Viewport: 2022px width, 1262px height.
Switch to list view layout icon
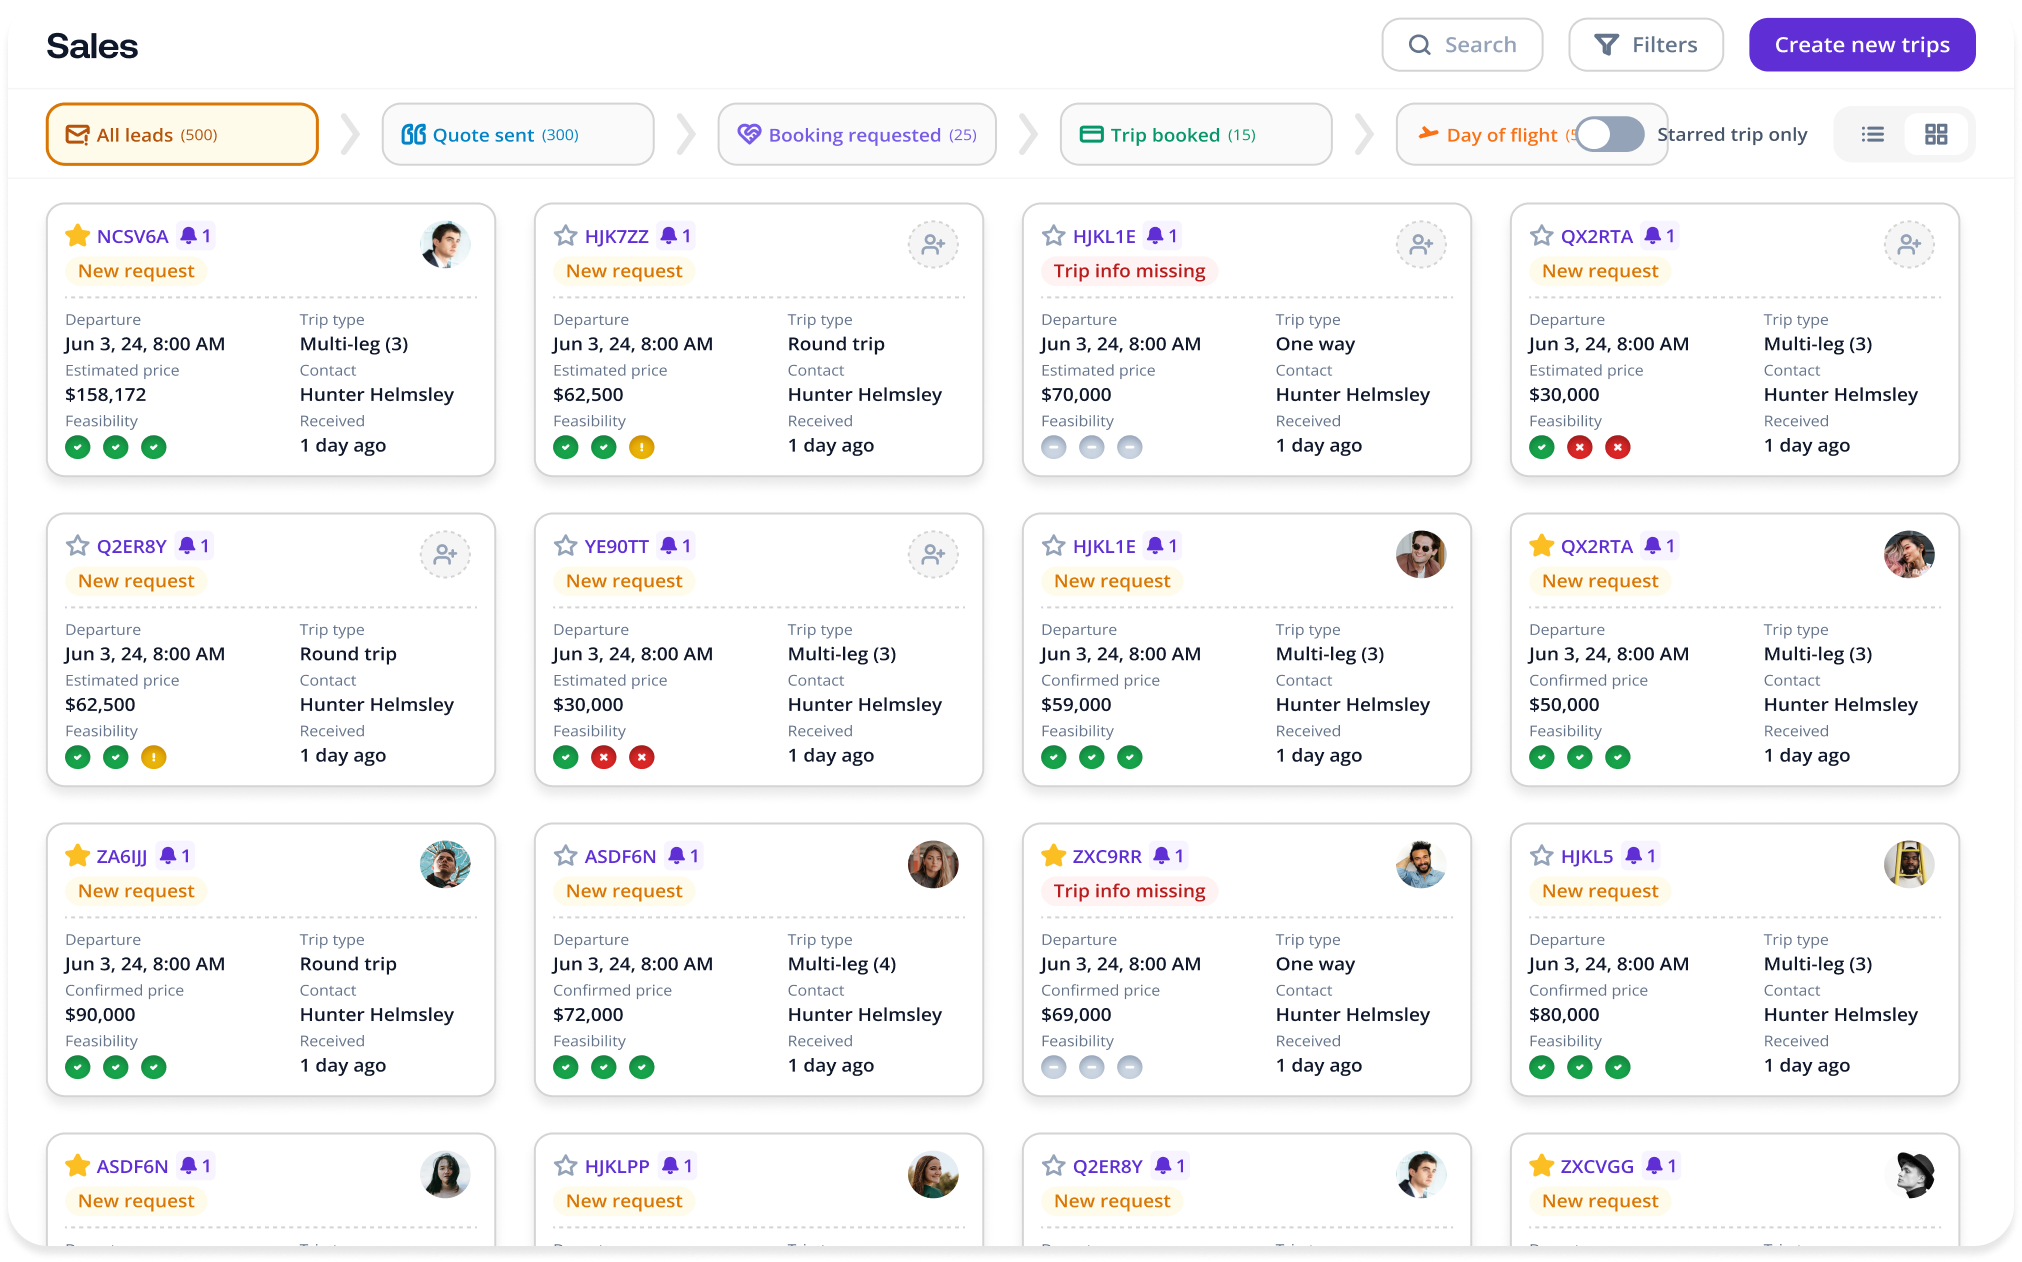tap(1872, 134)
